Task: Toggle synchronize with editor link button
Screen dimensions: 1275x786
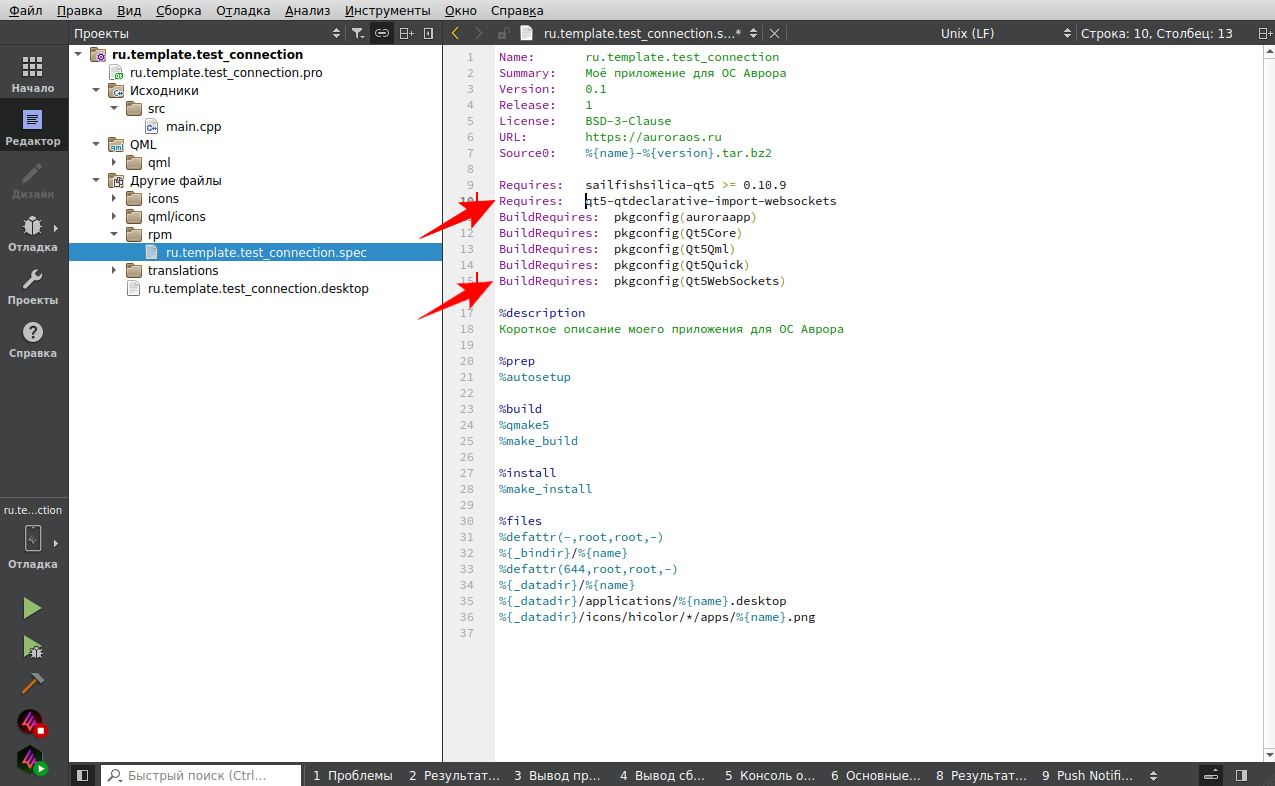Action: 381,33
